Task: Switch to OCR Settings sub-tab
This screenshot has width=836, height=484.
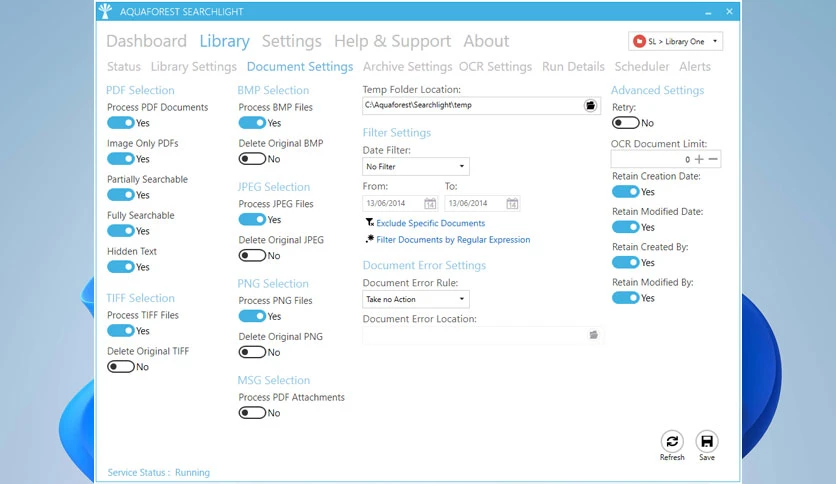Action: coord(495,67)
